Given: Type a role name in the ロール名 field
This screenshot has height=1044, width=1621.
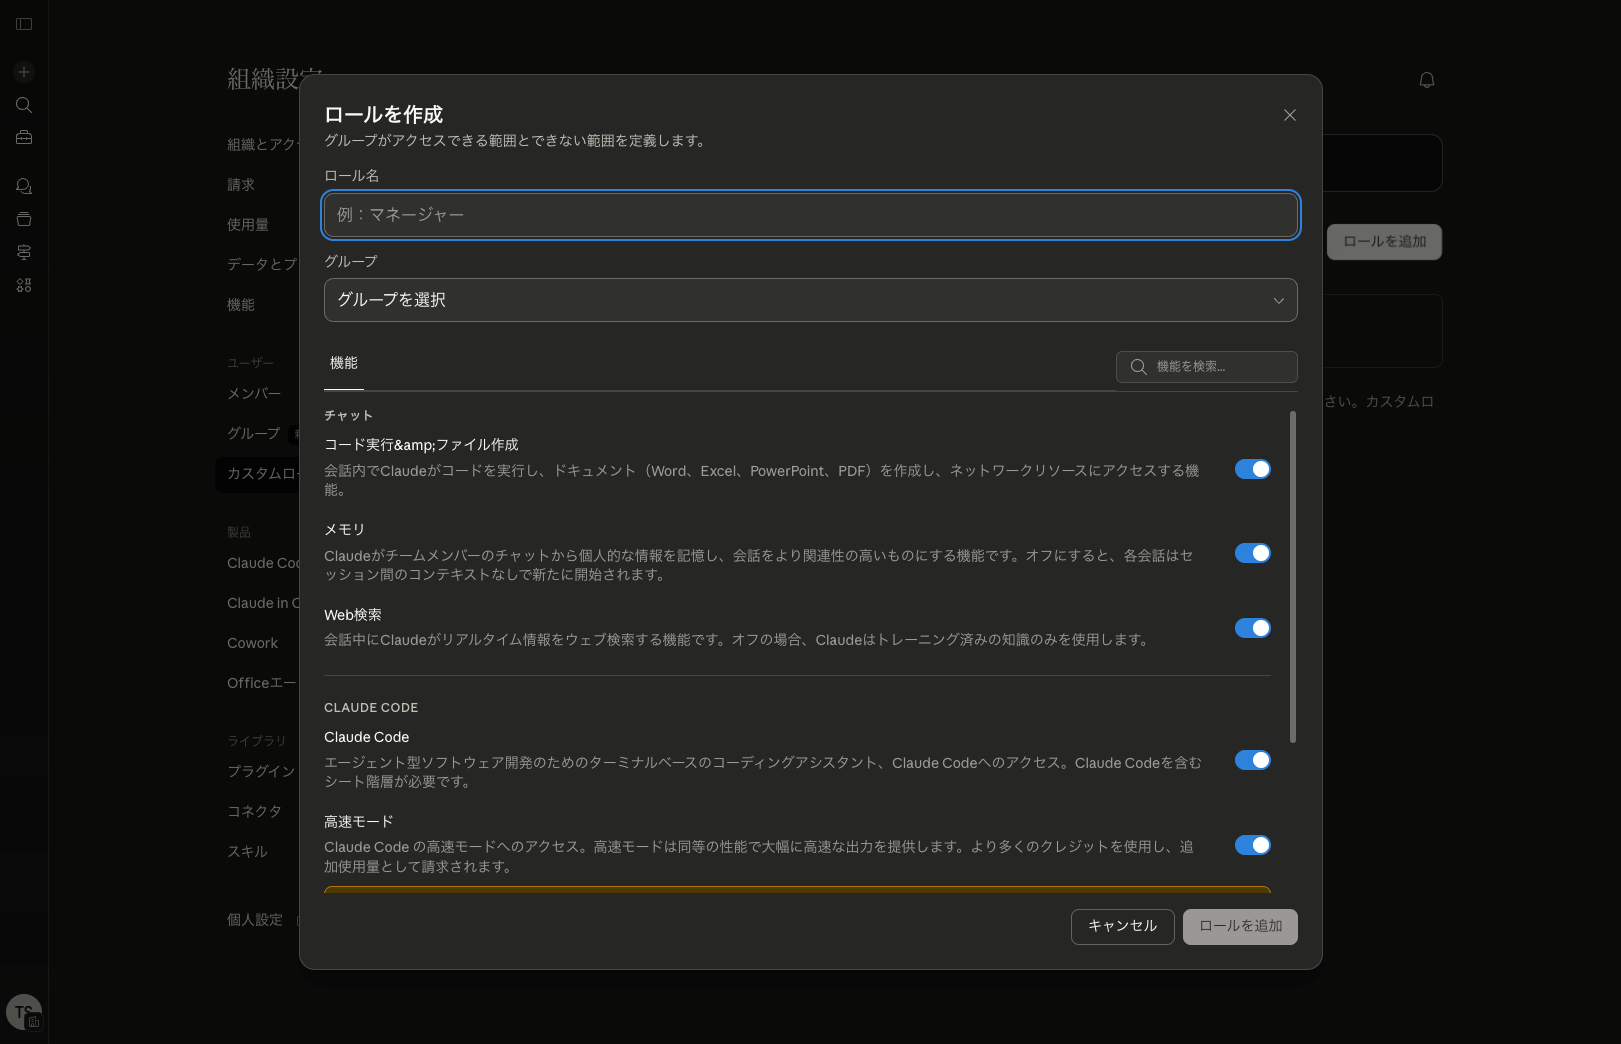Looking at the screenshot, I should coord(810,215).
